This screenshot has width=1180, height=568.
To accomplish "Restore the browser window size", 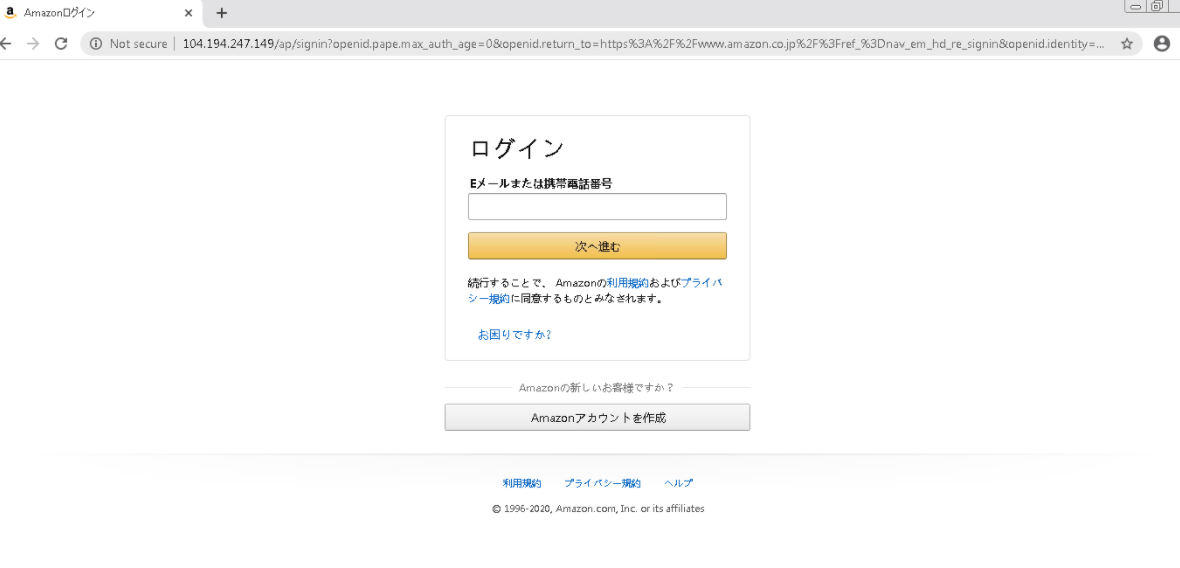I will coord(1157,6).
